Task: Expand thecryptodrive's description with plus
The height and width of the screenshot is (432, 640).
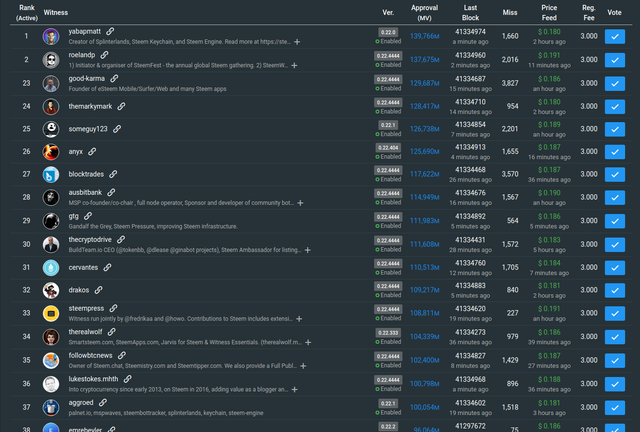Action: (x=308, y=250)
